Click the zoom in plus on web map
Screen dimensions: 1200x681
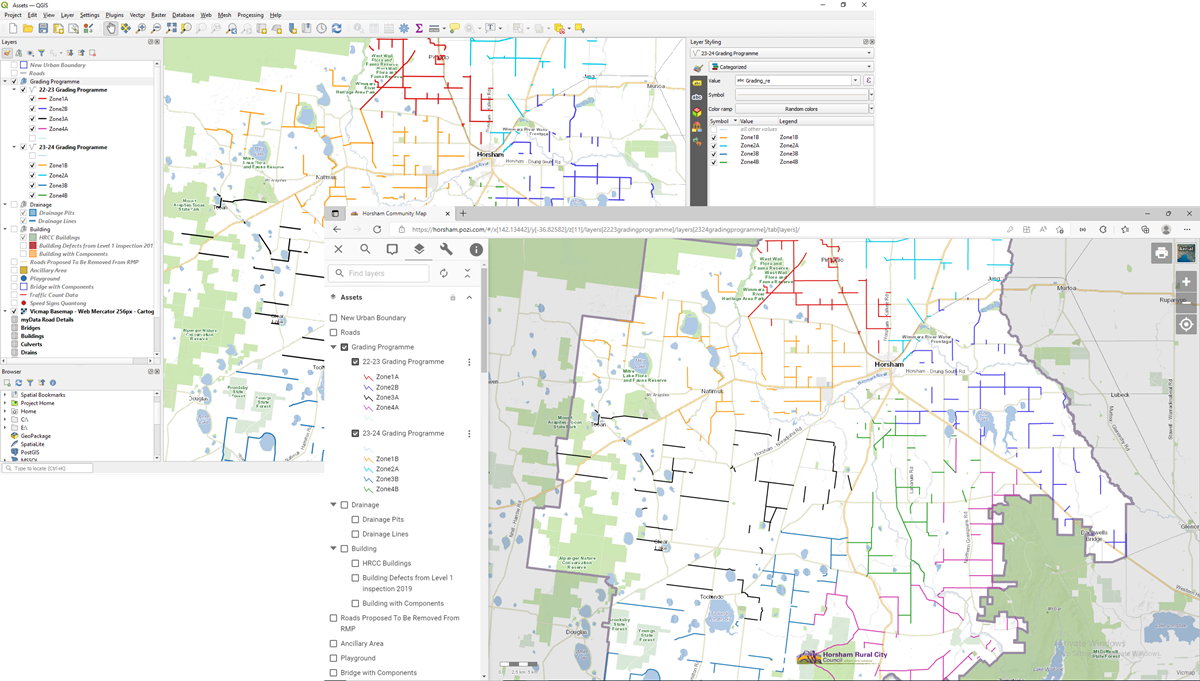[x=1186, y=282]
